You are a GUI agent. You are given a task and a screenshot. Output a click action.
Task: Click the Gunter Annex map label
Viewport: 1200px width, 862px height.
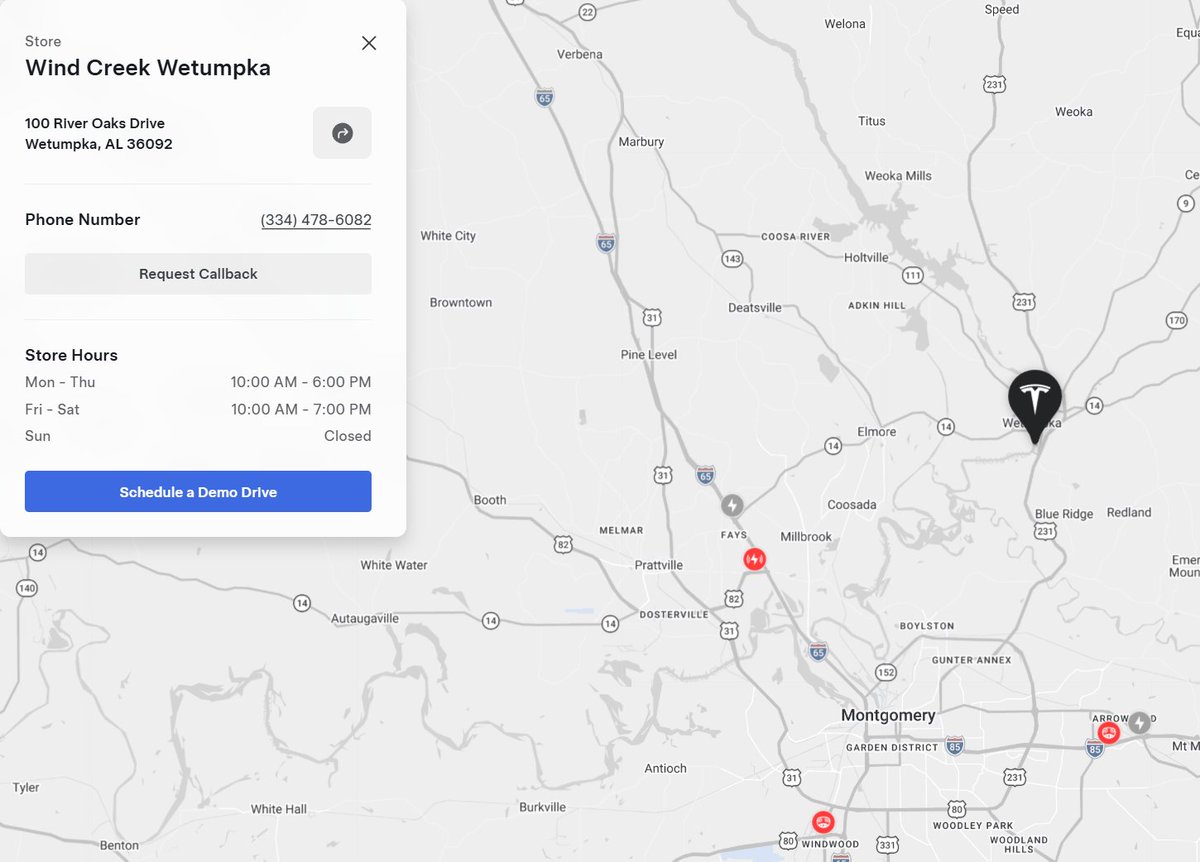click(x=972, y=660)
